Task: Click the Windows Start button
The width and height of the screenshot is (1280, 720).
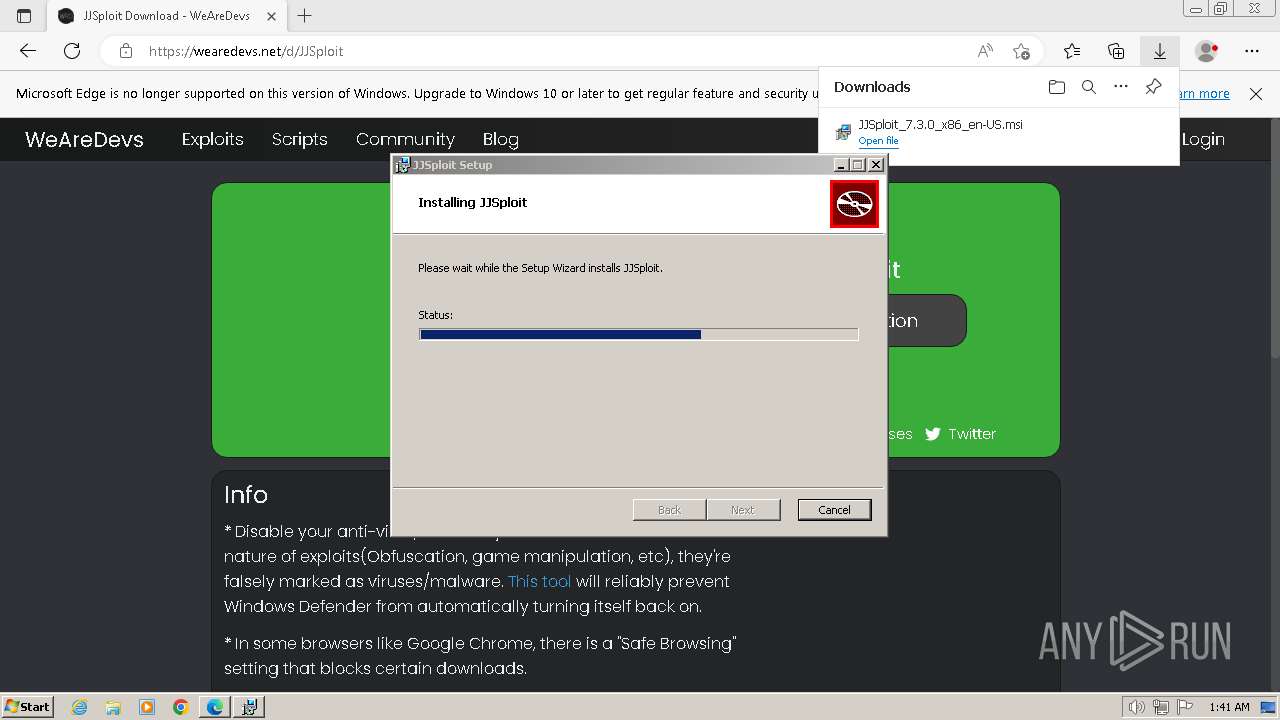Action: pos(27,706)
